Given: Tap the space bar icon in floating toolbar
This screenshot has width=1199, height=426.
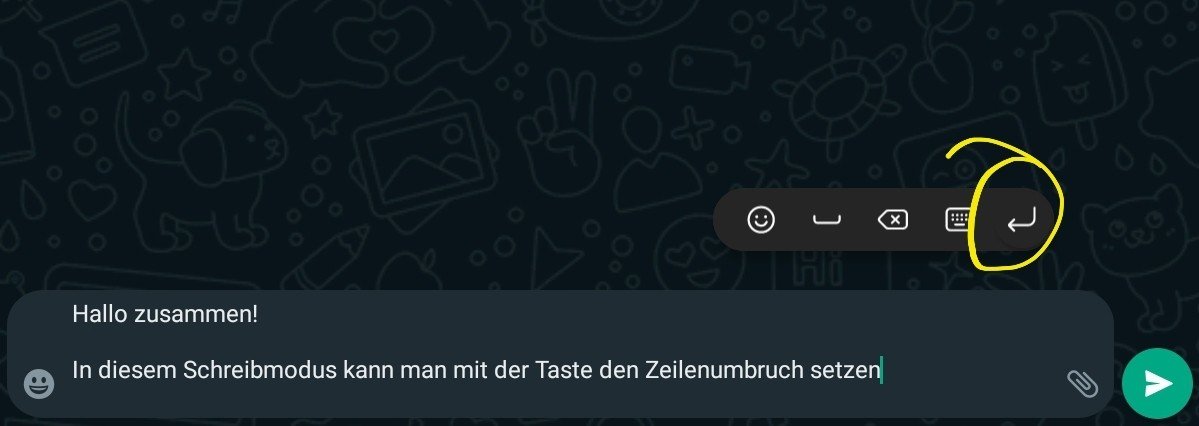Looking at the screenshot, I should [x=826, y=221].
